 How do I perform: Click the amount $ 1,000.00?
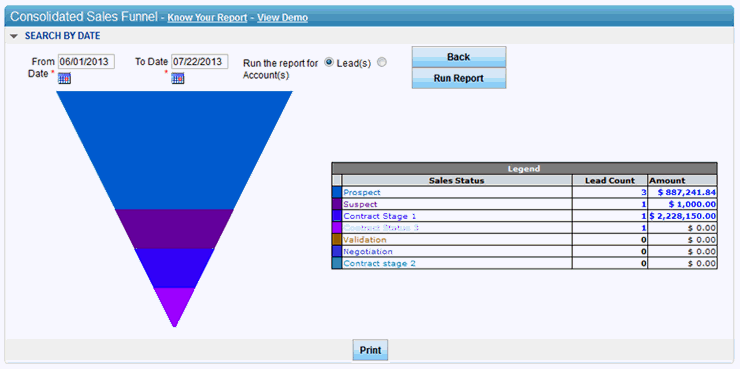[x=692, y=204]
